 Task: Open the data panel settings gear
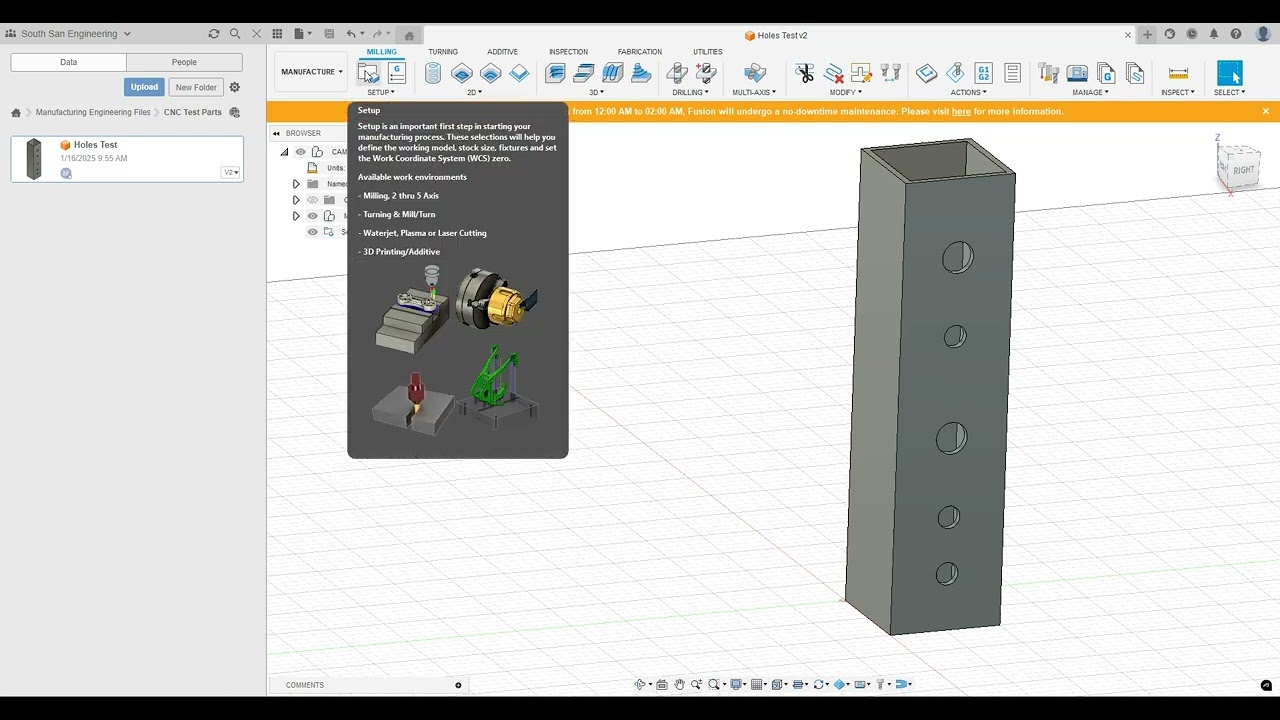(x=235, y=87)
